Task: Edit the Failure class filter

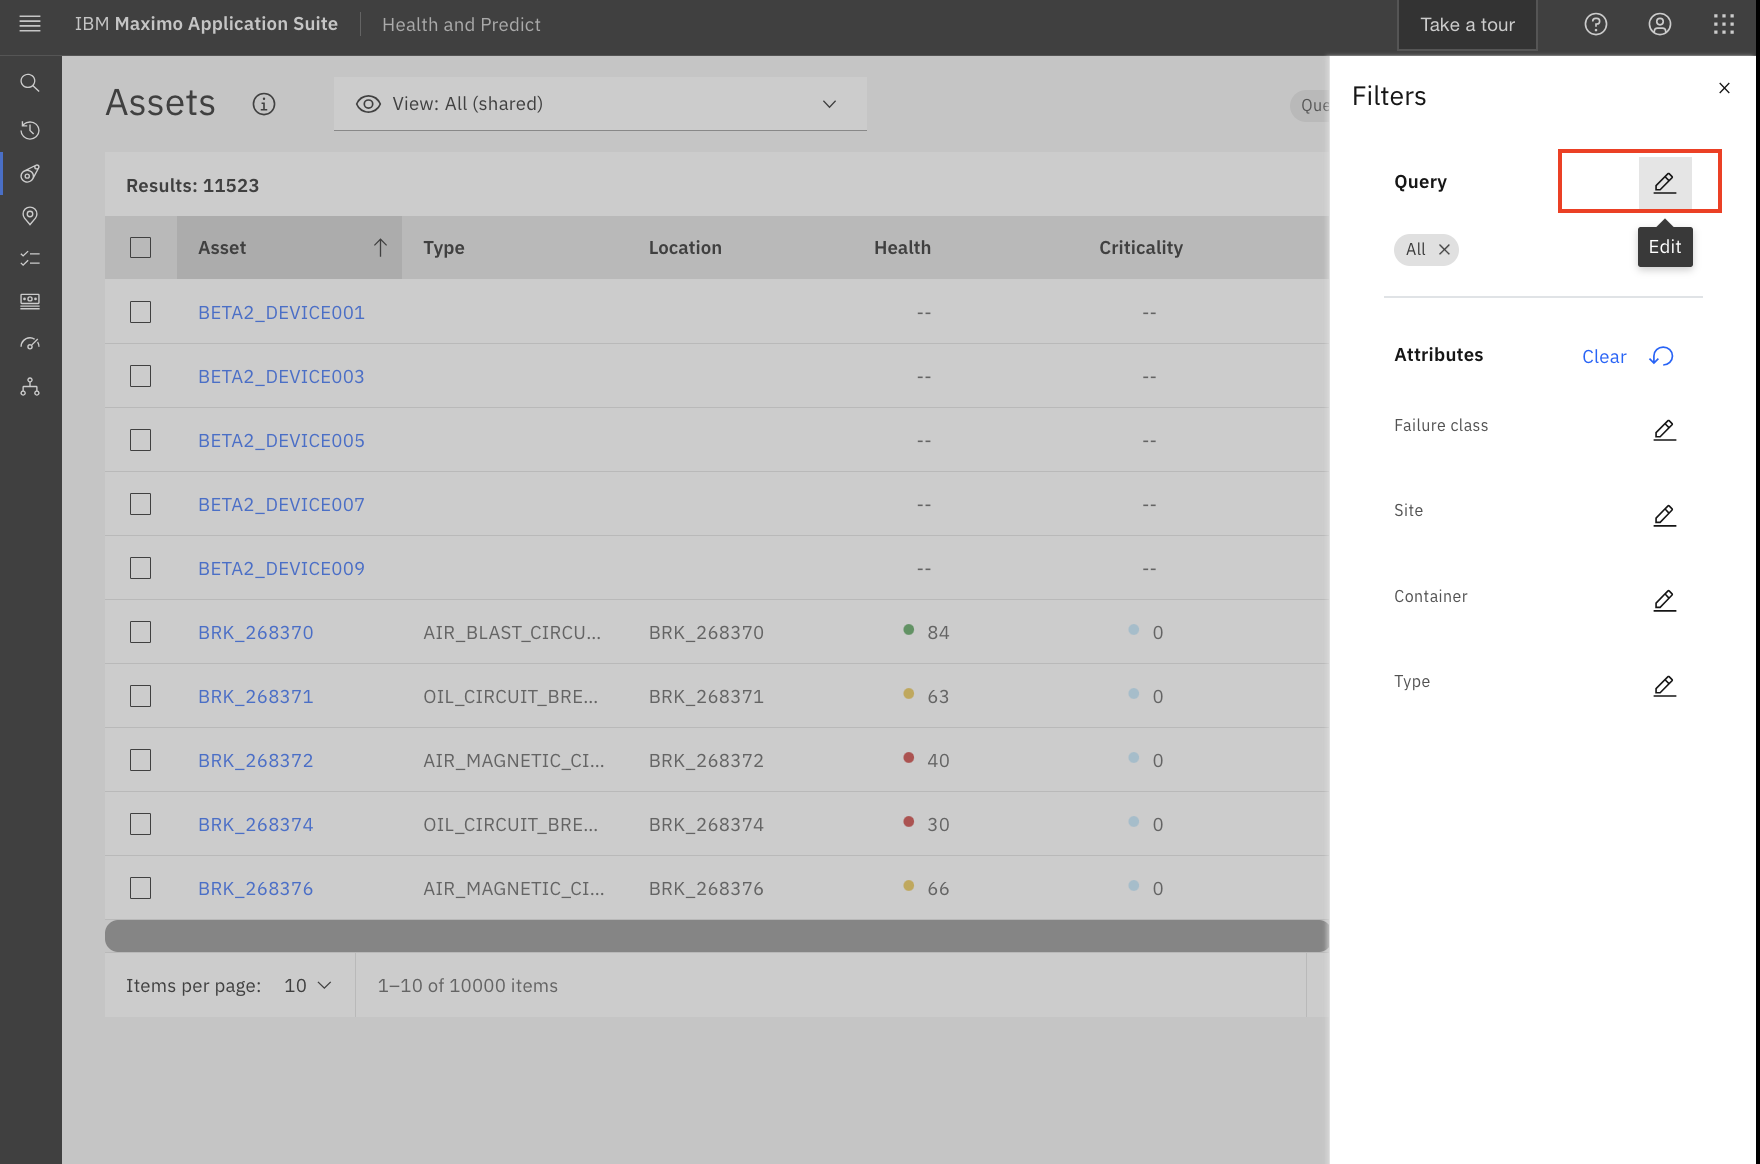Action: (1665, 430)
